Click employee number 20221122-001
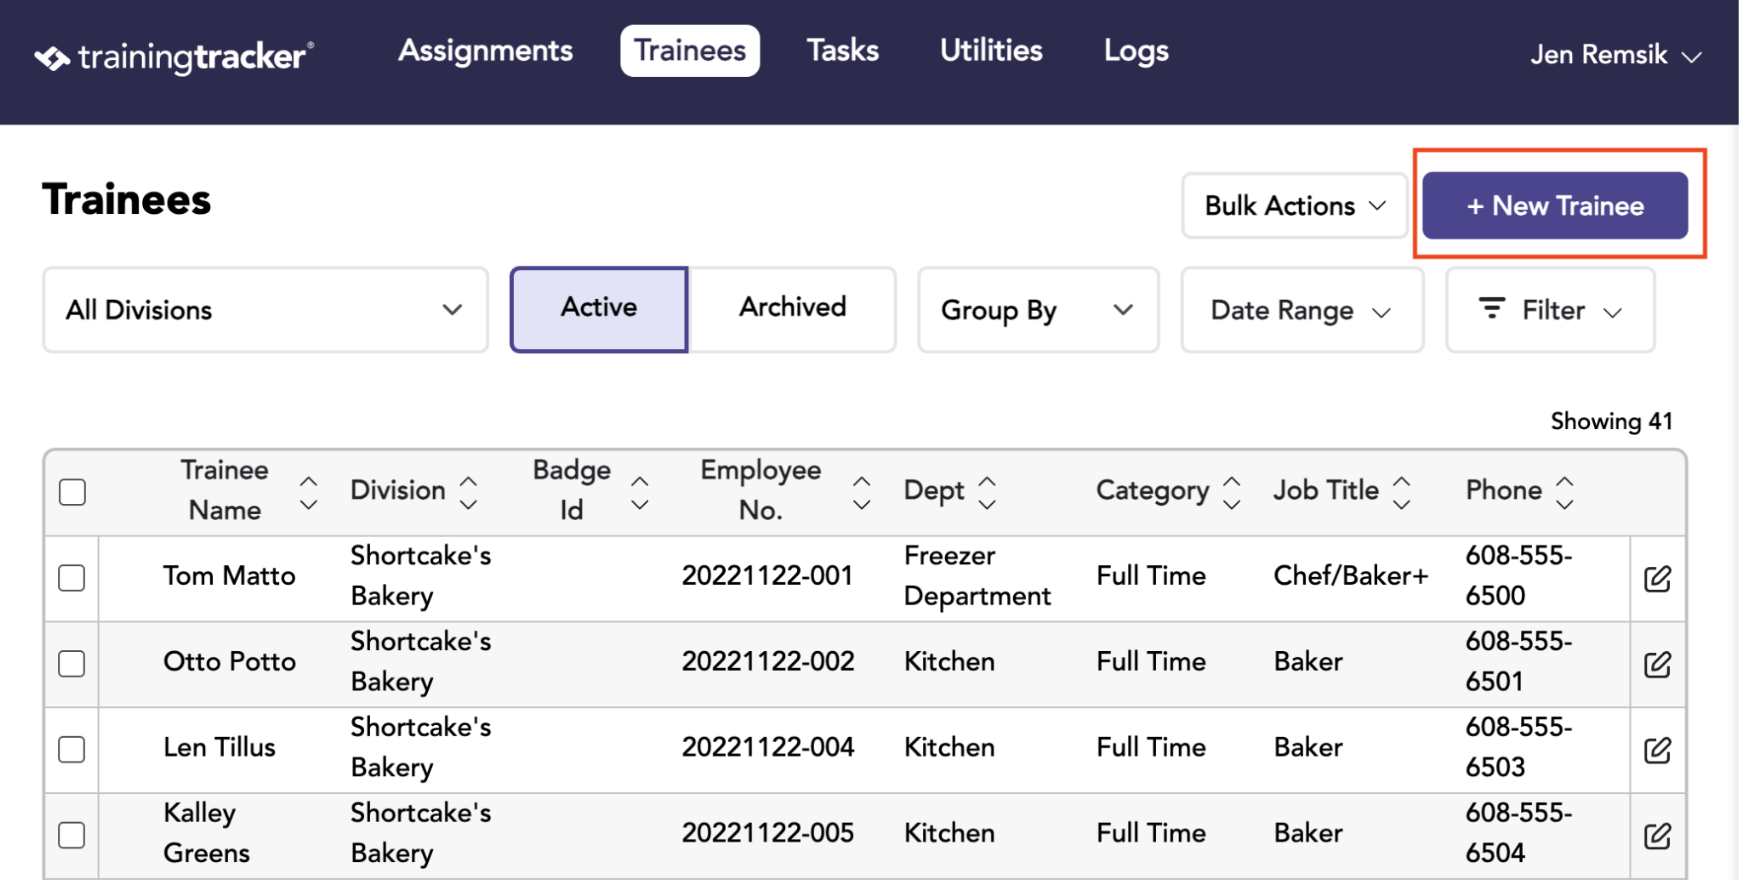 [767, 576]
